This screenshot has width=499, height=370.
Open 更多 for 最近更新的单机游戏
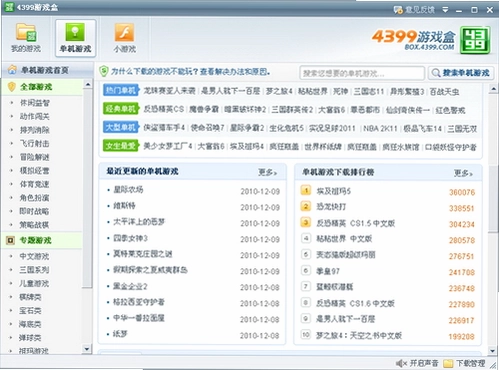pyautogui.click(x=267, y=172)
